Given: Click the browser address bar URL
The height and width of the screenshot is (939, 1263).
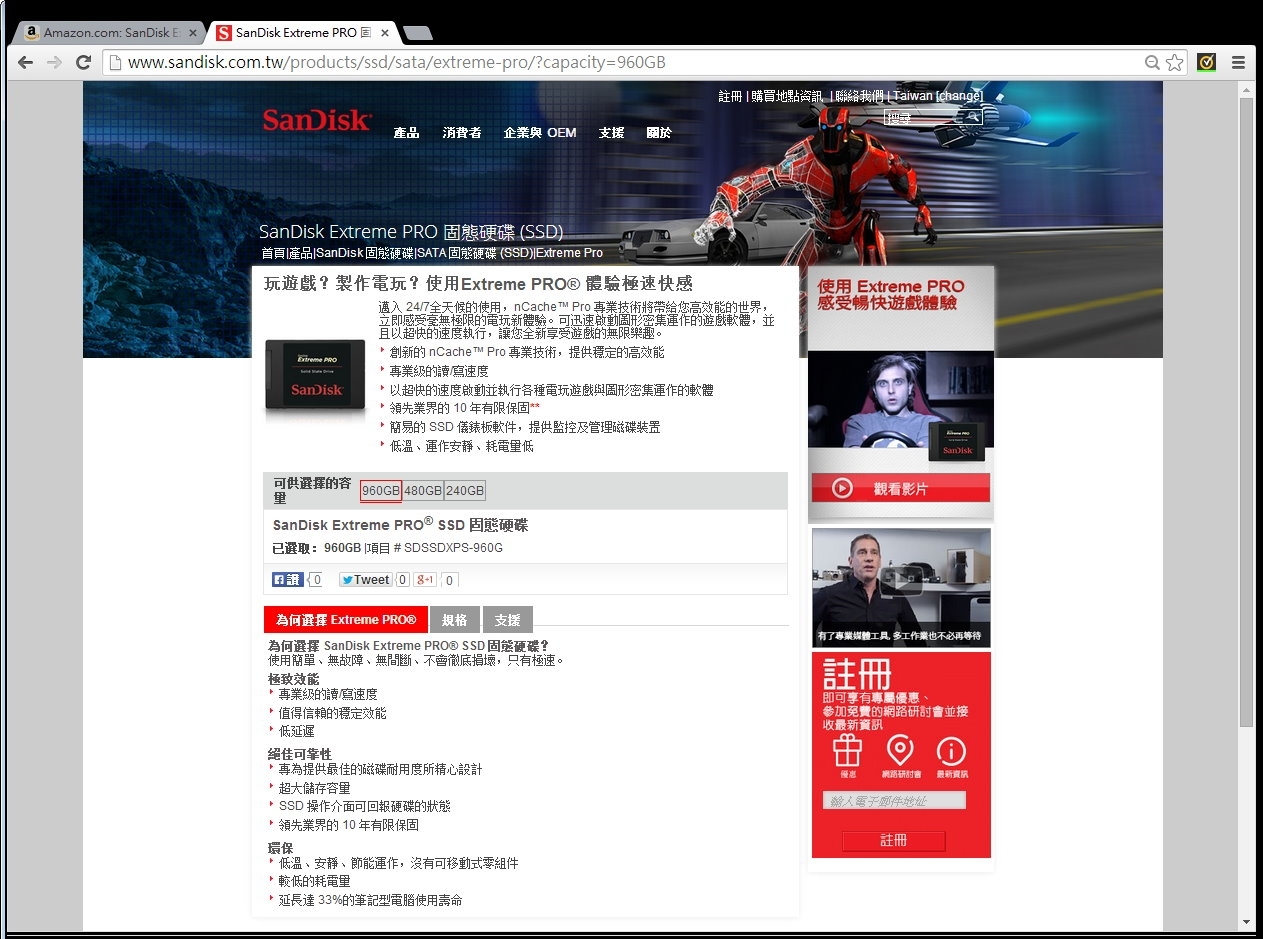Looking at the screenshot, I should pyautogui.click(x=397, y=63).
